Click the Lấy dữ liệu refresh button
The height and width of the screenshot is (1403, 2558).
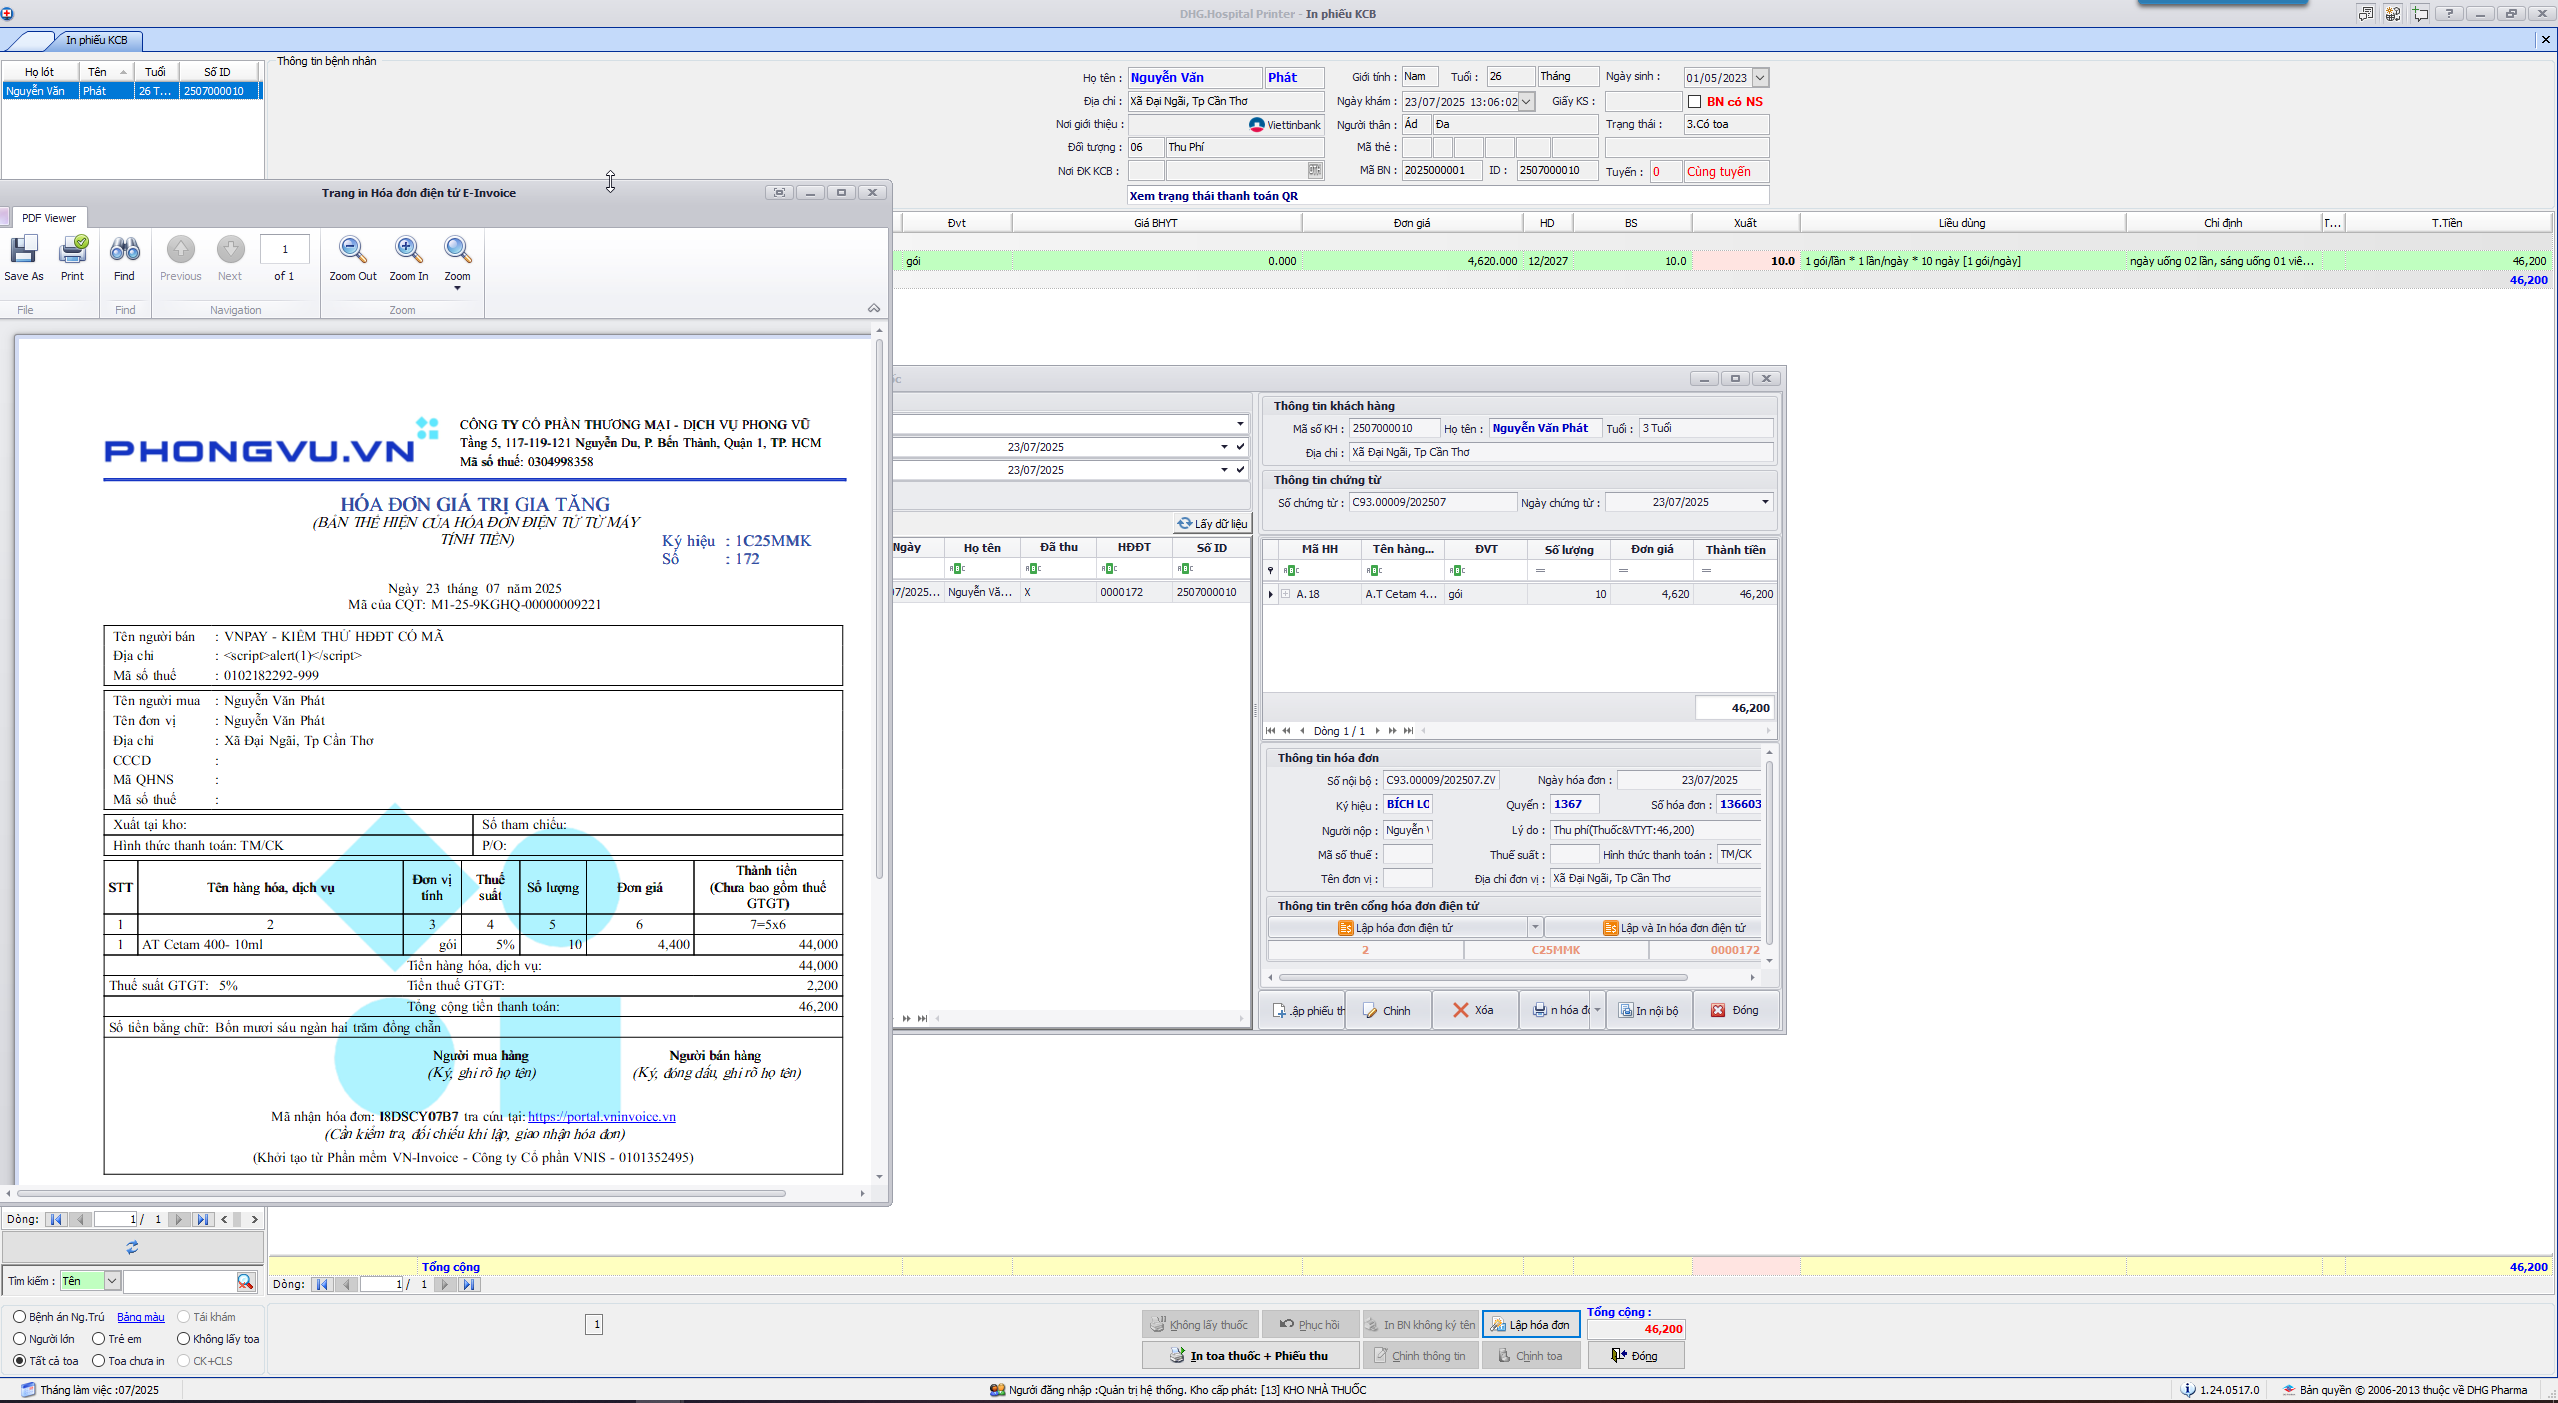pos(1213,524)
